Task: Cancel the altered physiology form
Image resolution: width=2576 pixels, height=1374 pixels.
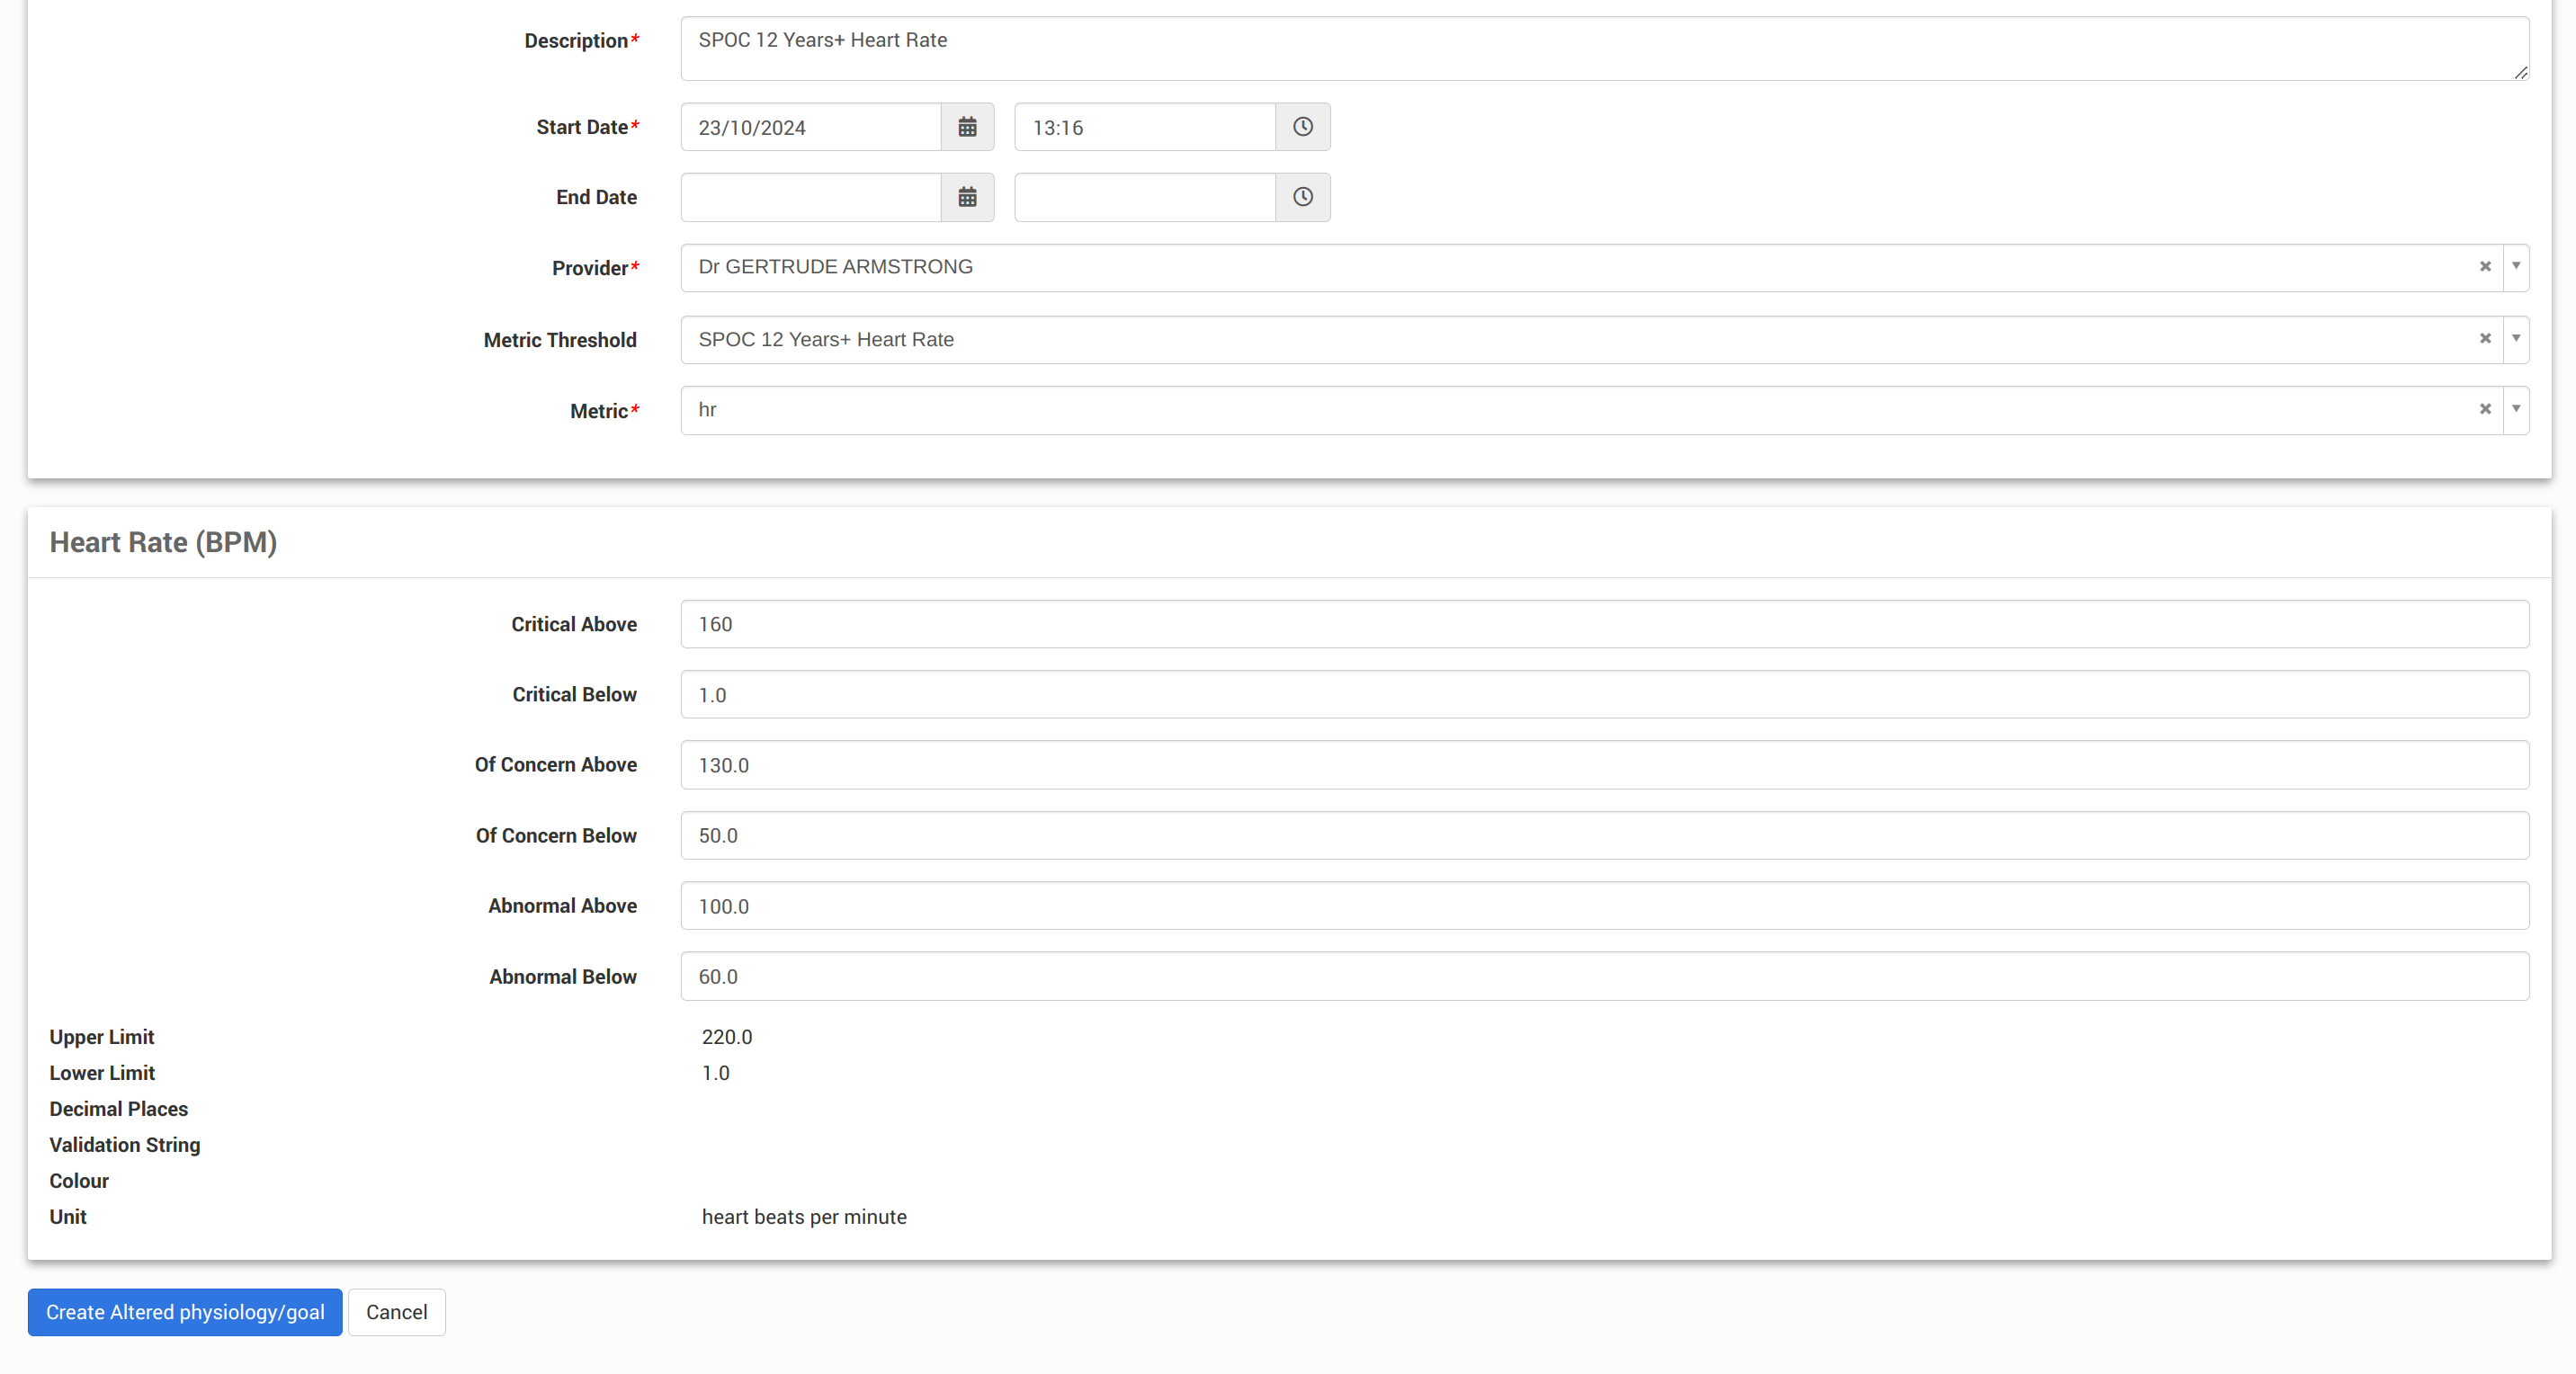Action: [x=396, y=1312]
